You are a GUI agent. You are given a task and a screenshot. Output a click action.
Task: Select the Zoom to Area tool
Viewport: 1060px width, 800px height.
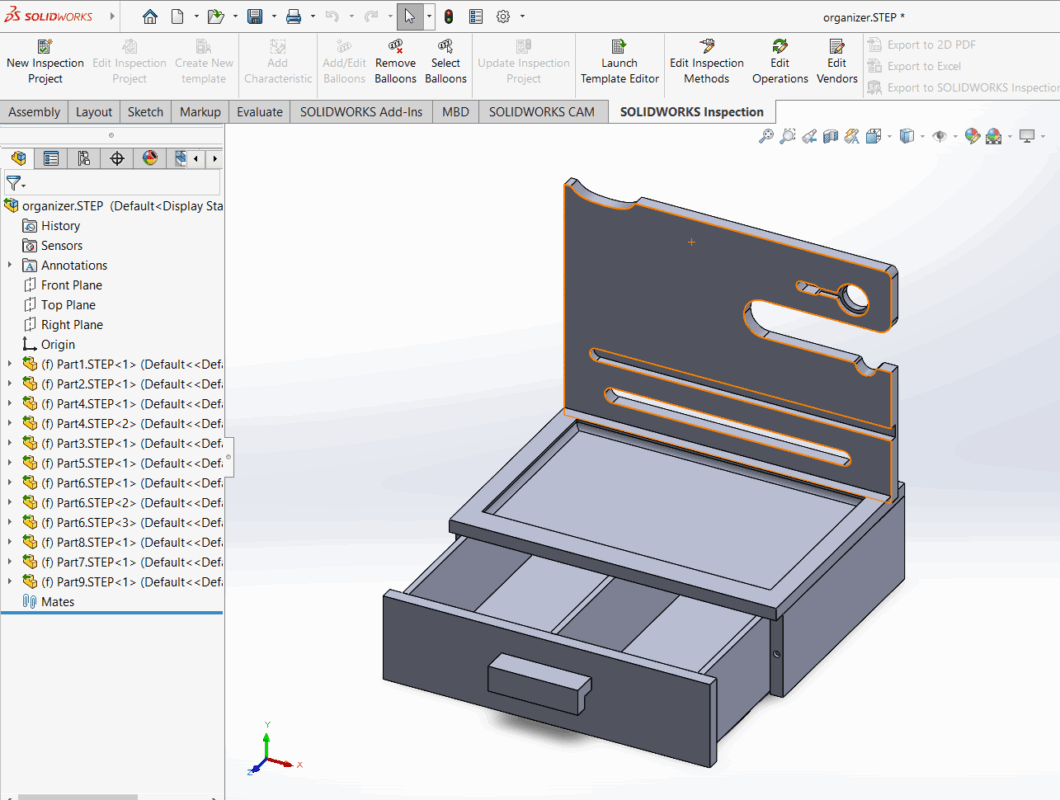pos(788,137)
